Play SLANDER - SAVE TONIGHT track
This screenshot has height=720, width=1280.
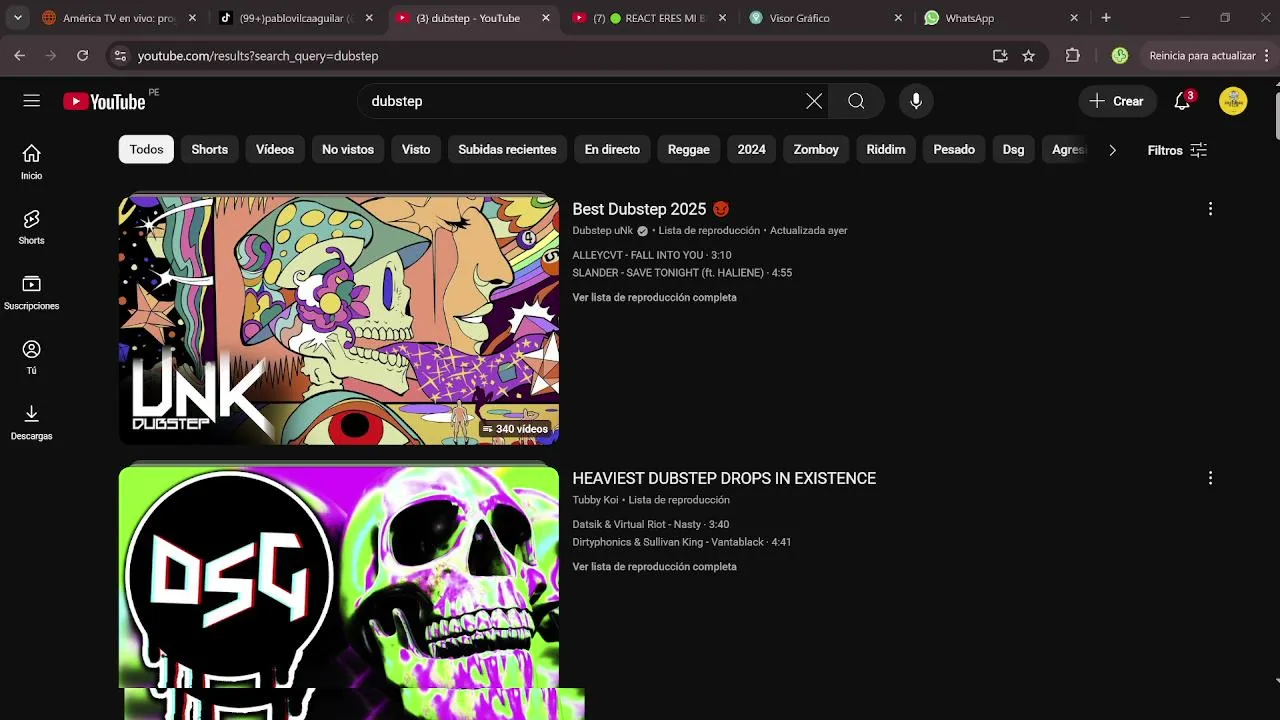tap(682, 273)
